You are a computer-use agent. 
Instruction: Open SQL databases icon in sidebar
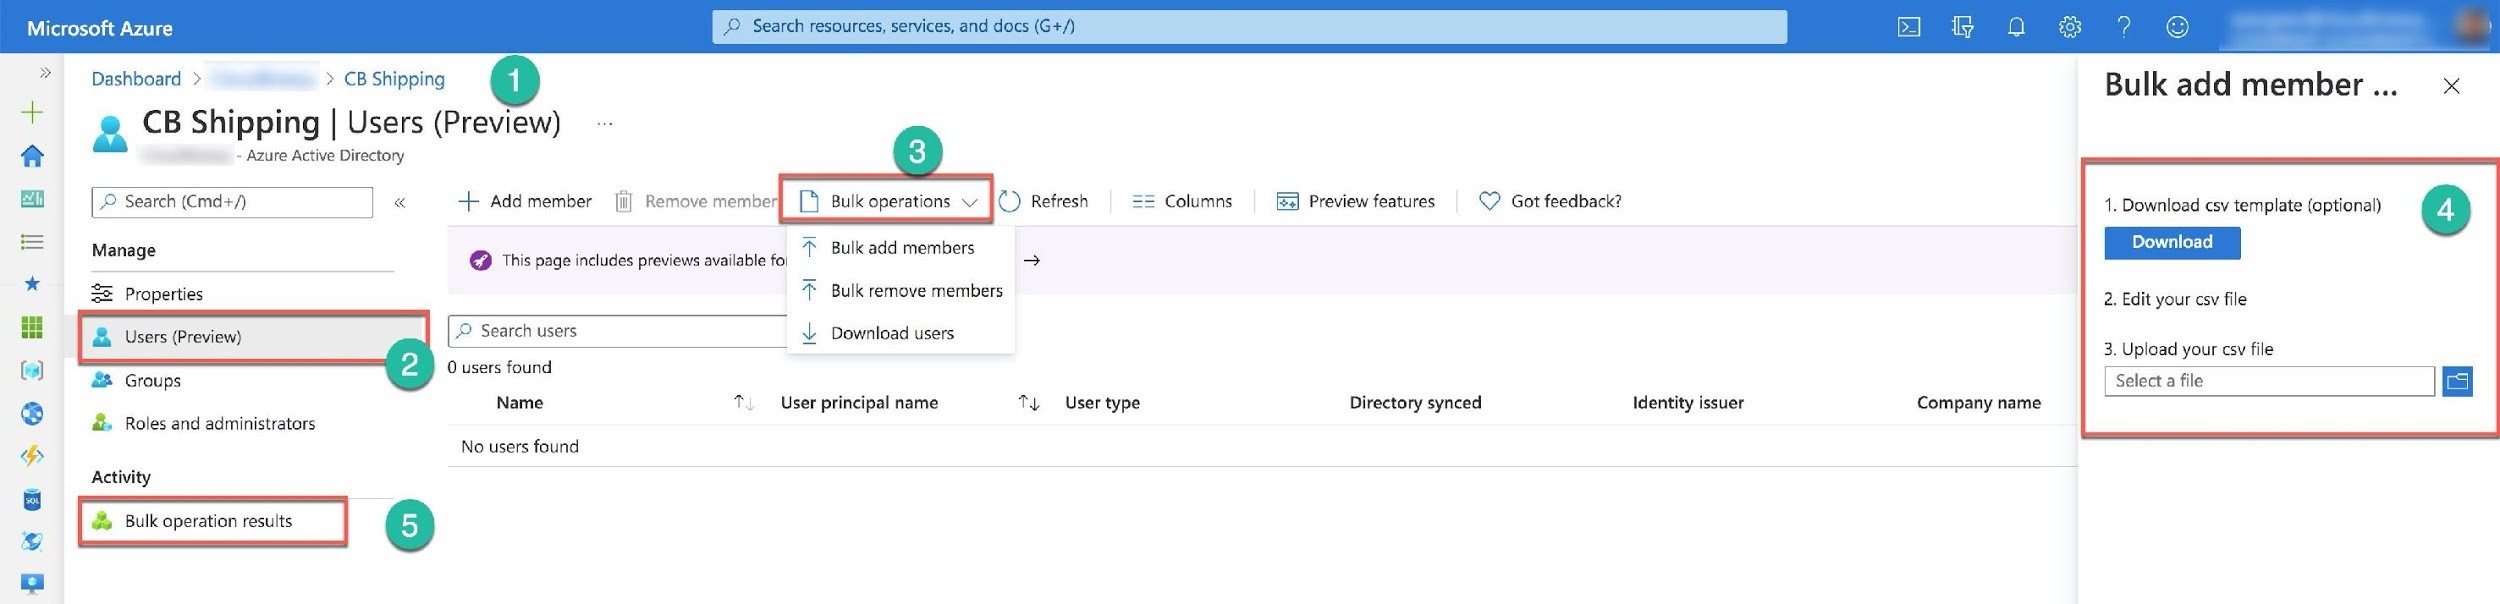[x=32, y=499]
